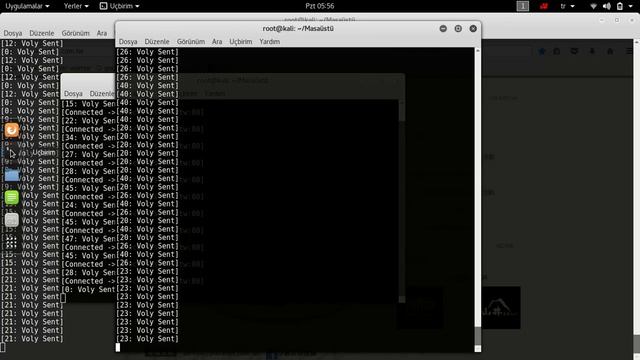Launch the green notes app in the dock
Screen dimensions: 640x360
pyautogui.click(x=11, y=198)
